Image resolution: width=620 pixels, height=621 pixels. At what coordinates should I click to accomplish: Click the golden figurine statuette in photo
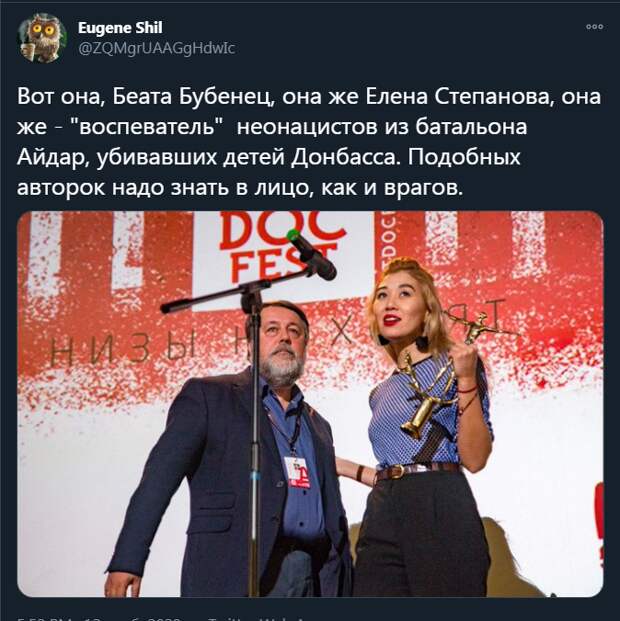tap(479, 327)
